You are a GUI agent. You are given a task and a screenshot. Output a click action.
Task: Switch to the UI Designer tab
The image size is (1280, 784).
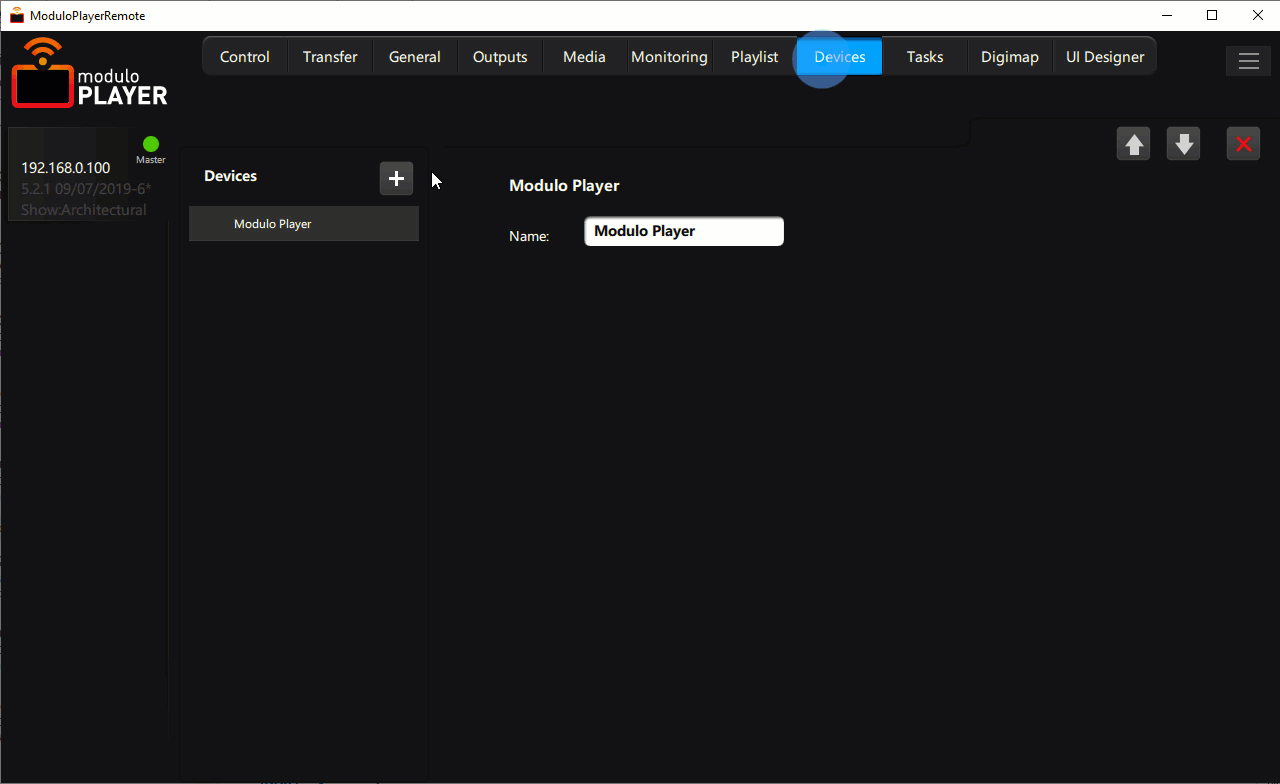click(1105, 57)
